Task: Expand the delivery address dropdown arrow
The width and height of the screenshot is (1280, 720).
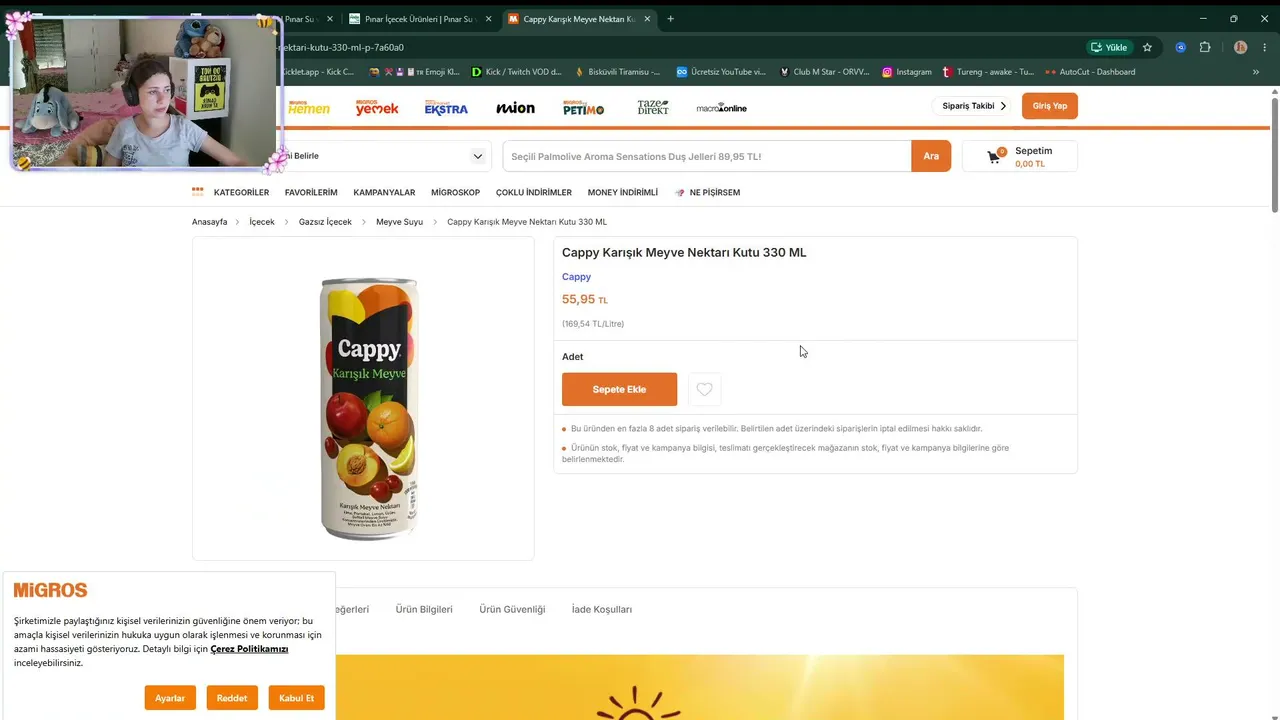Action: click(478, 156)
